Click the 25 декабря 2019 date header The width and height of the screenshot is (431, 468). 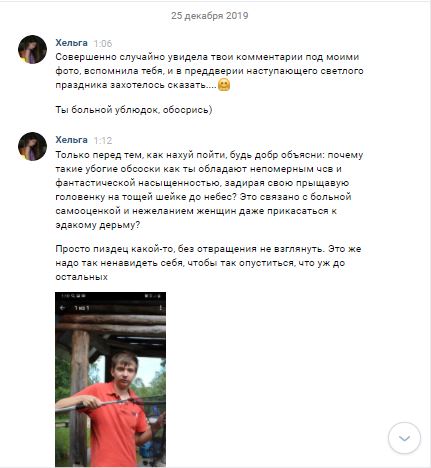point(209,16)
